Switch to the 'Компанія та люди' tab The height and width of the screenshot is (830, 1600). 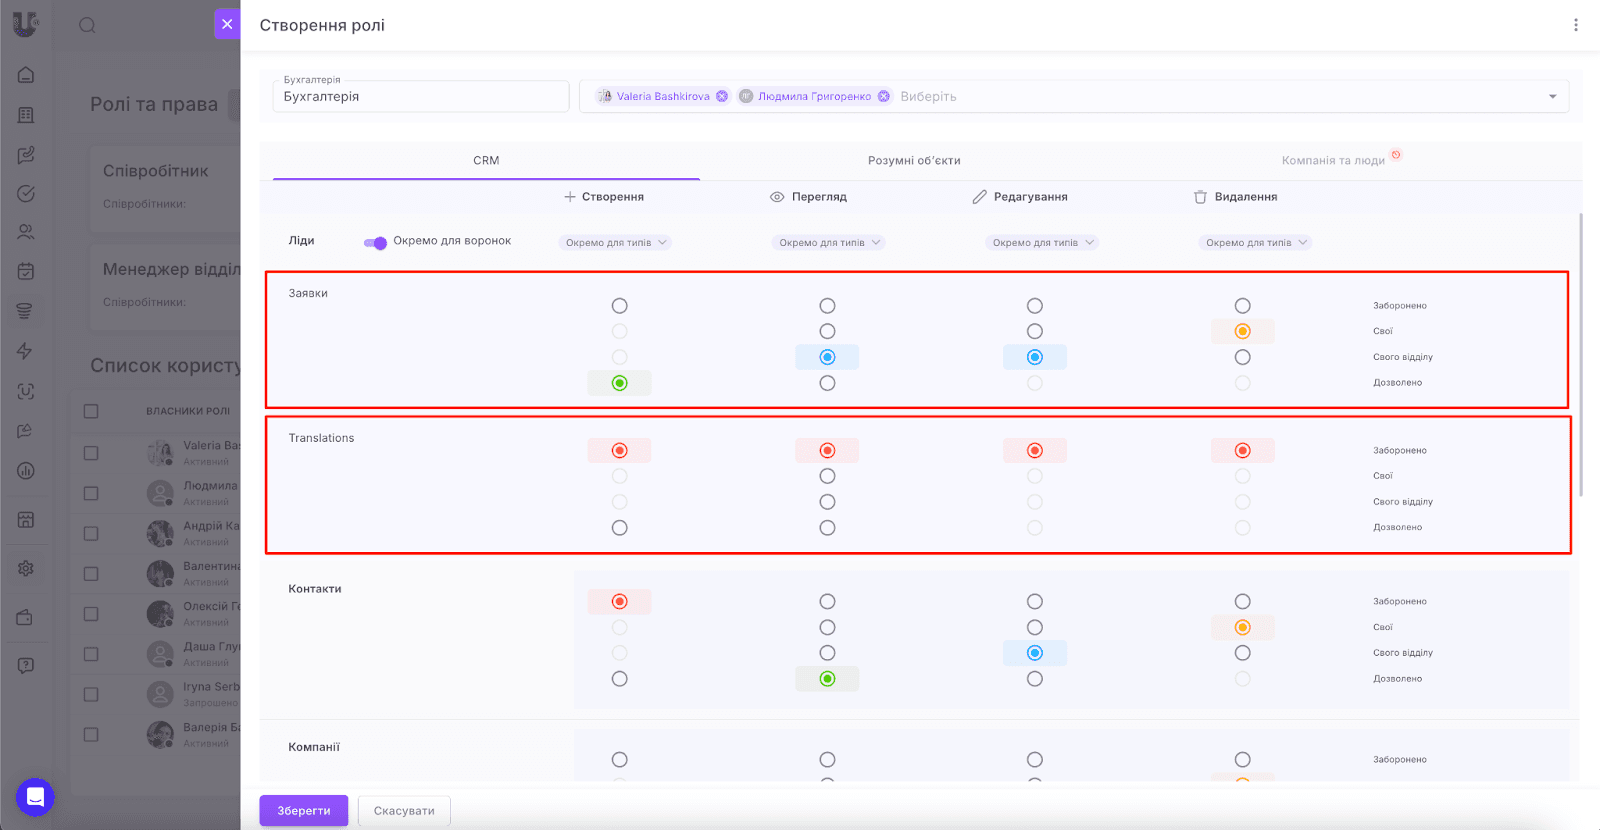click(x=1333, y=161)
